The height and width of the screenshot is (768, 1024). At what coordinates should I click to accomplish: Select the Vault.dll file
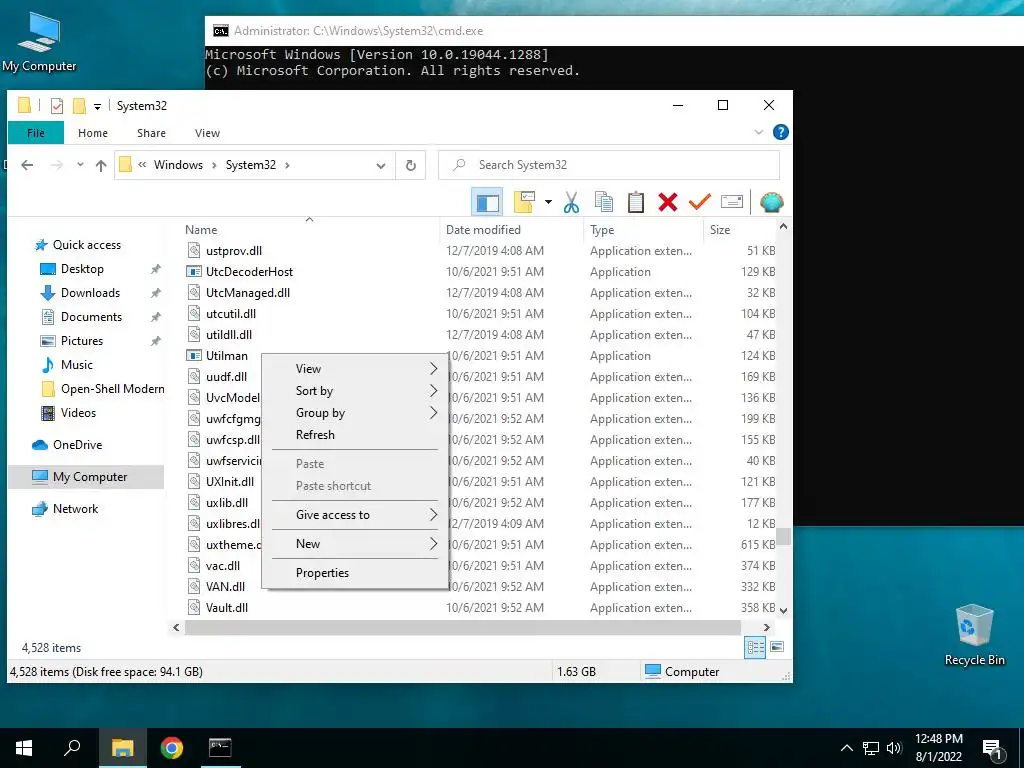[226, 608]
